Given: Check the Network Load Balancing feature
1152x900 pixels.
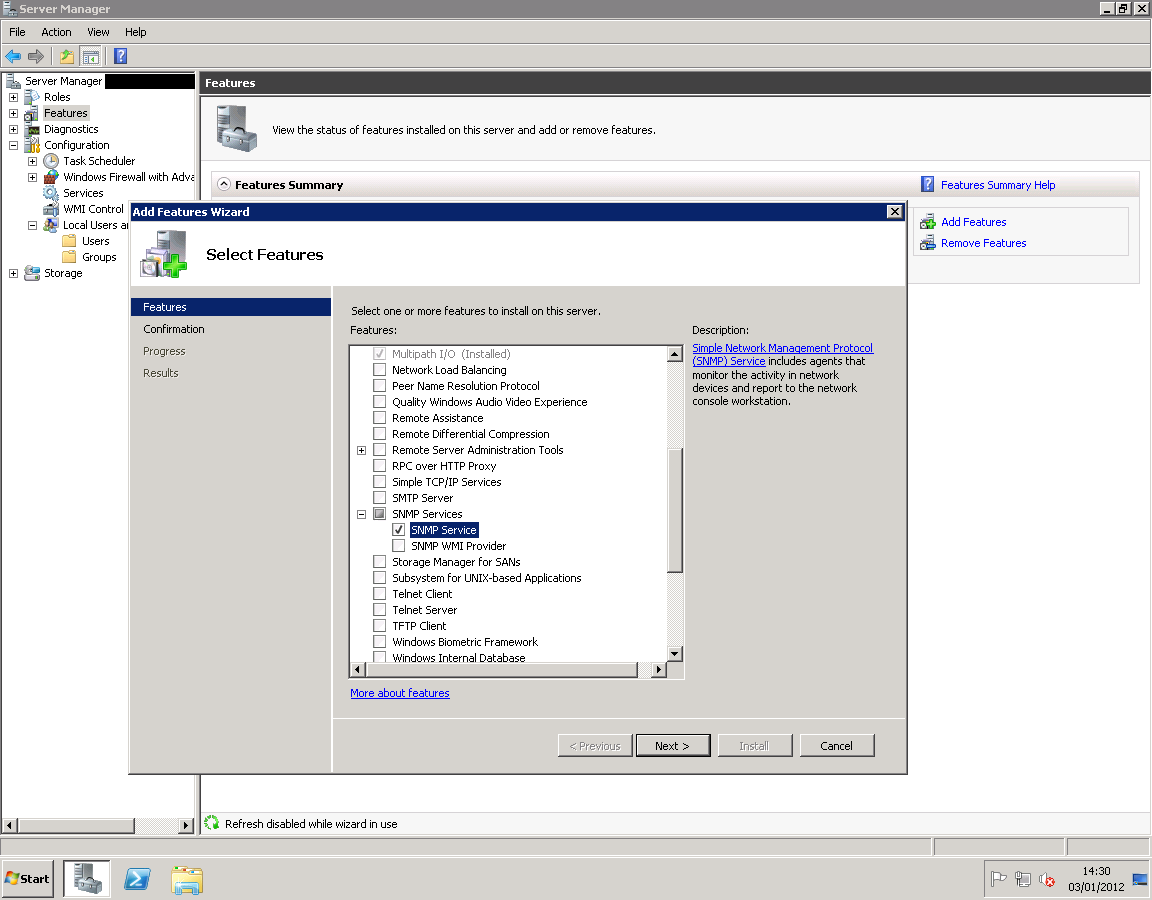Looking at the screenshot, I should click(380, 370).
